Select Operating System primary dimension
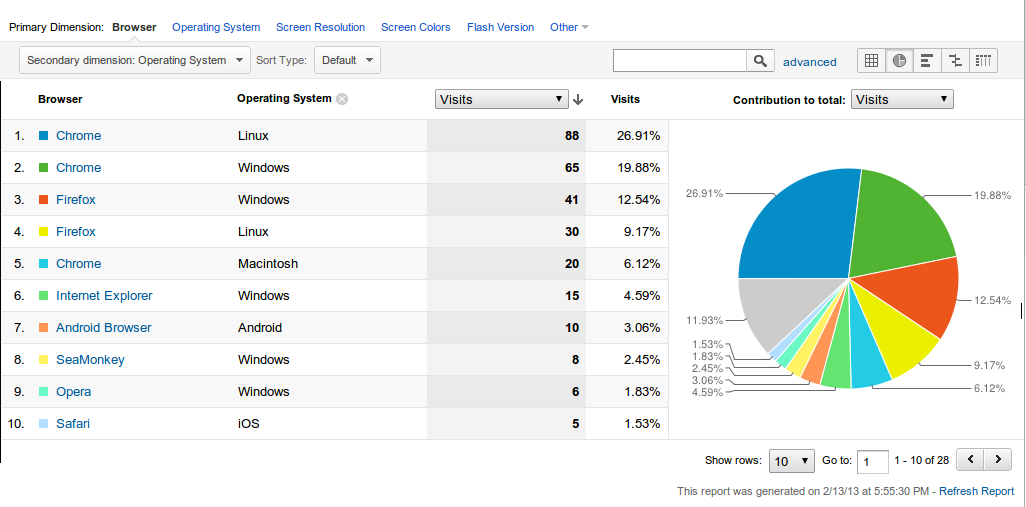 coord(216,27)
